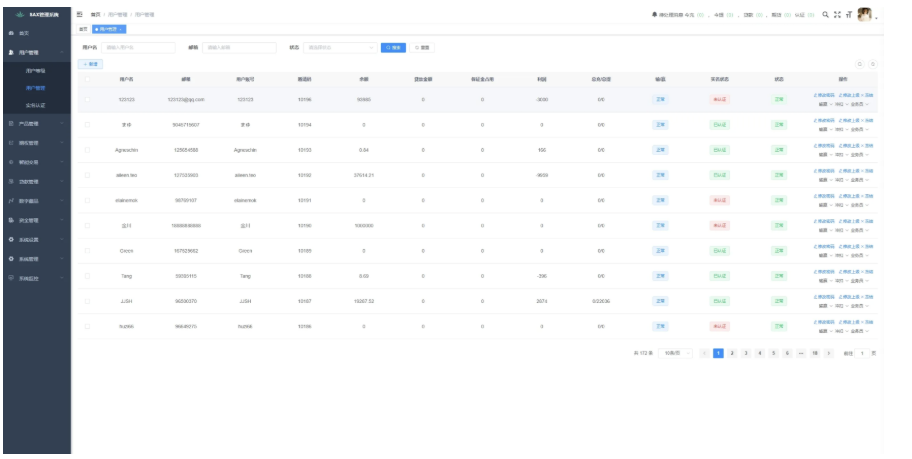This screenshot has height=459, width=912.
Task: Click the 新增 add button above the table
Action: (x=91, y=64)
